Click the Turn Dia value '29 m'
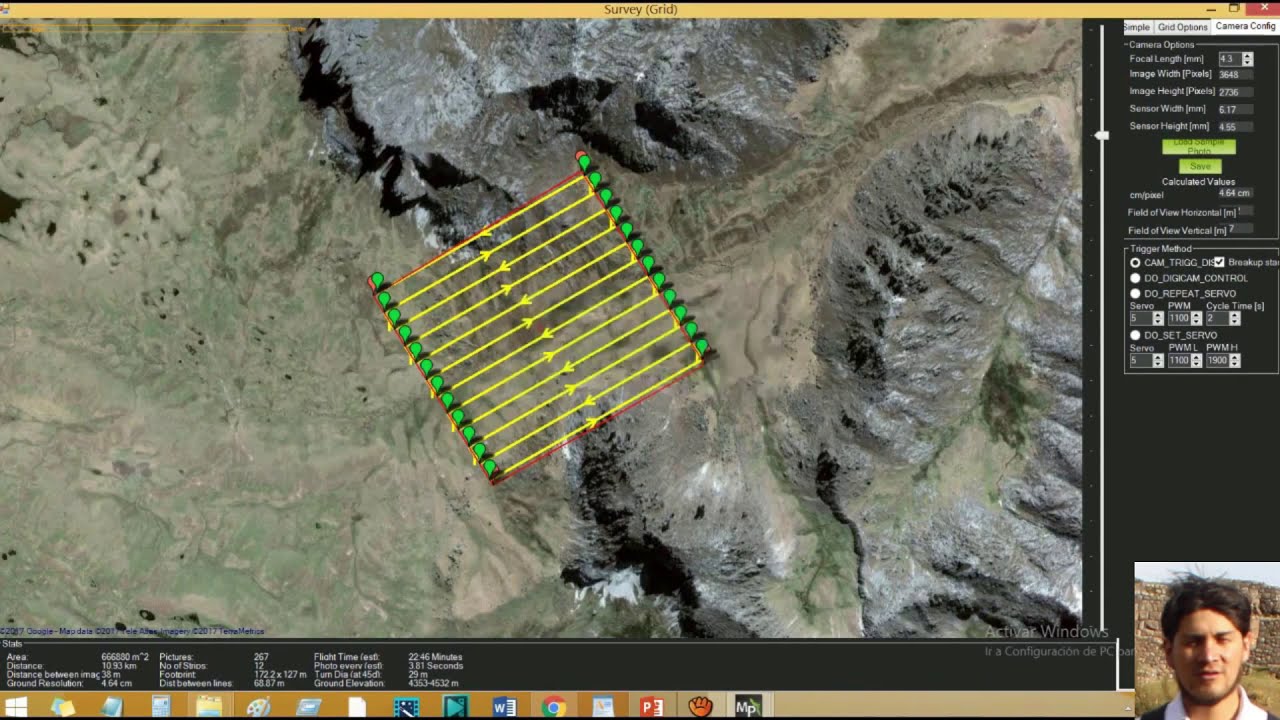The width and height of the screenshot is (1280, 720). pos(418,675)
